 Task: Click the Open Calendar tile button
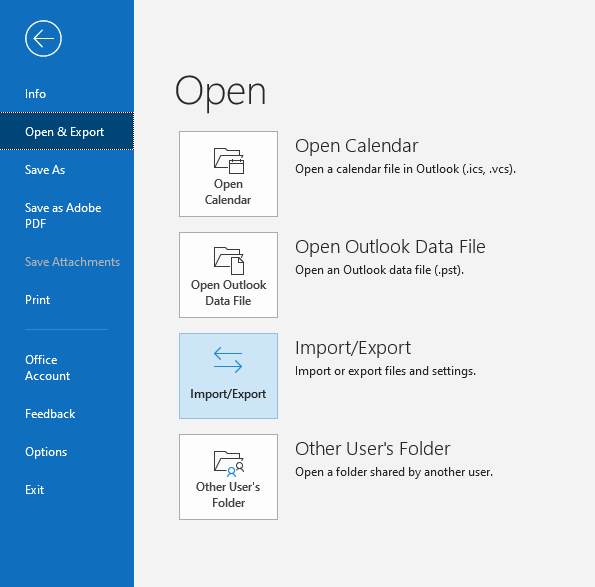click(x=228, y=174)
